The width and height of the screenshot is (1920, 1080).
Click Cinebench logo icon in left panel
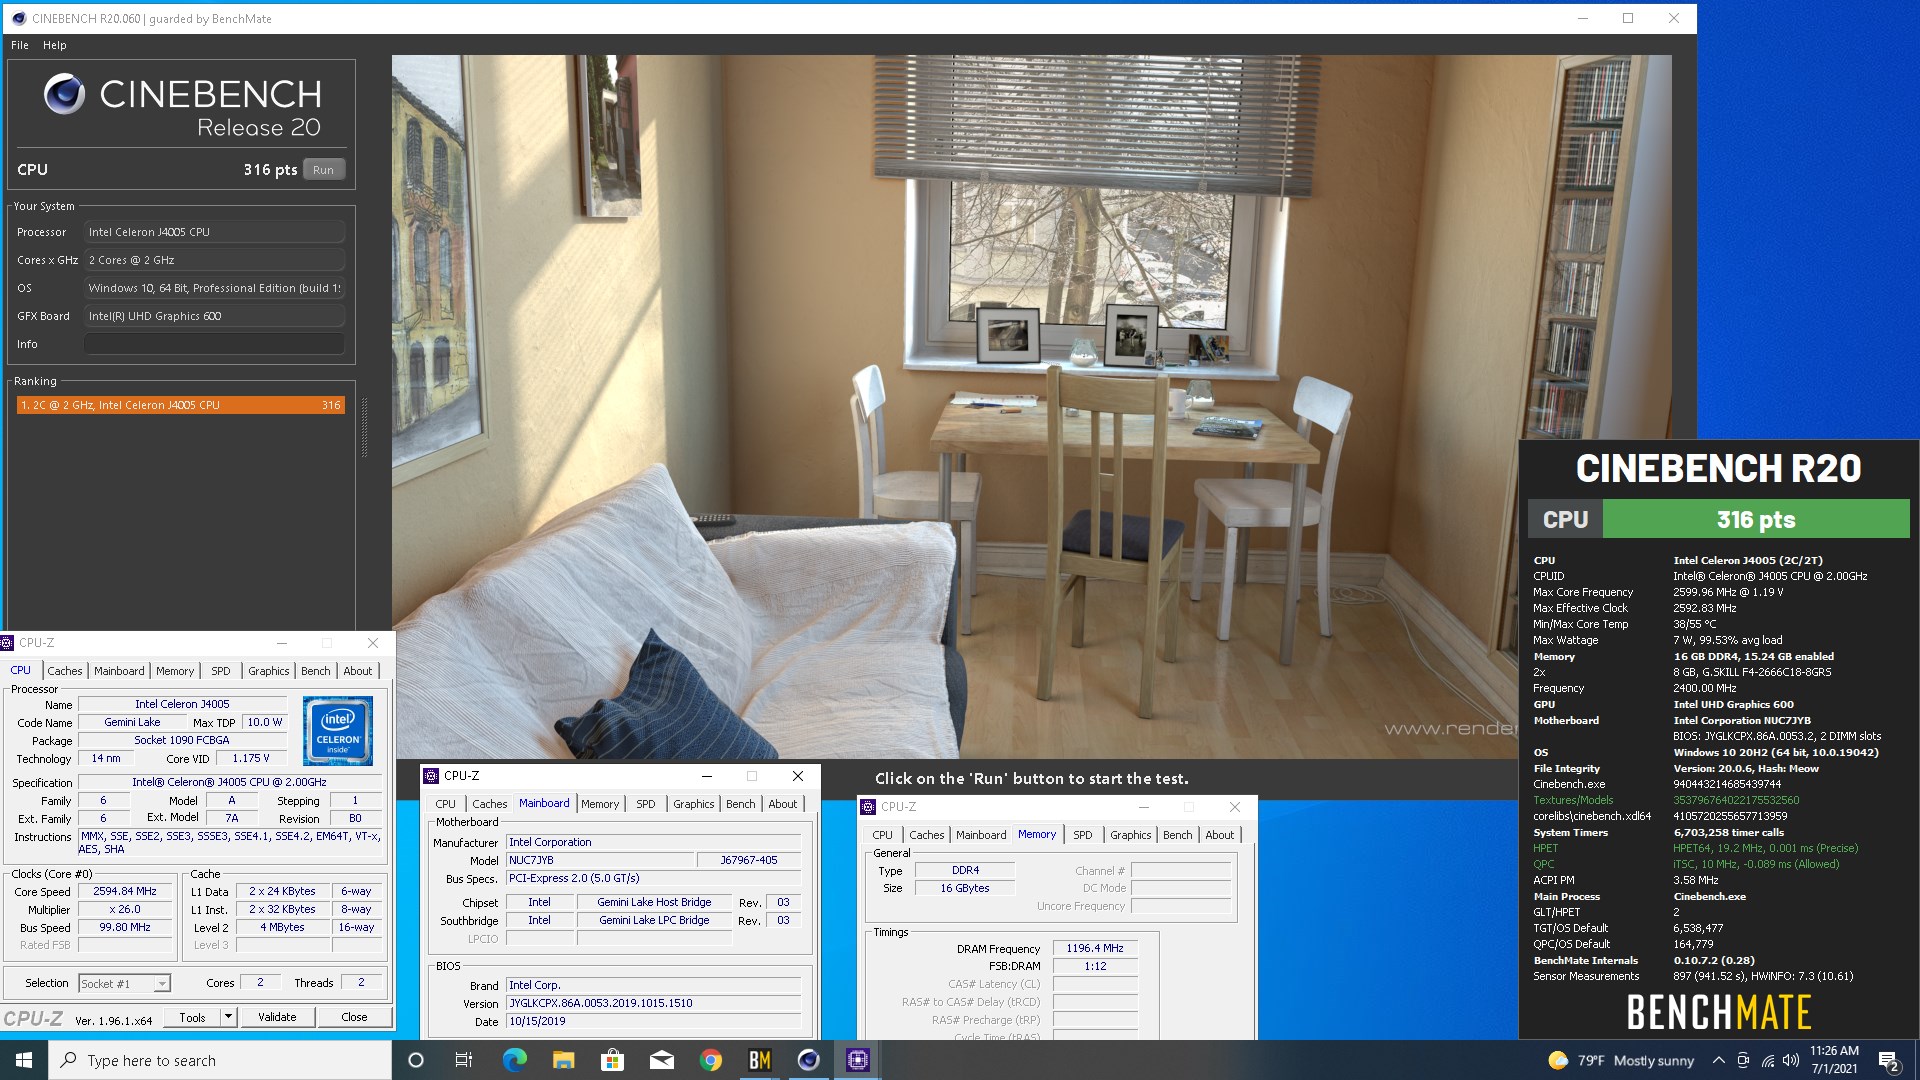pos(64,95)
